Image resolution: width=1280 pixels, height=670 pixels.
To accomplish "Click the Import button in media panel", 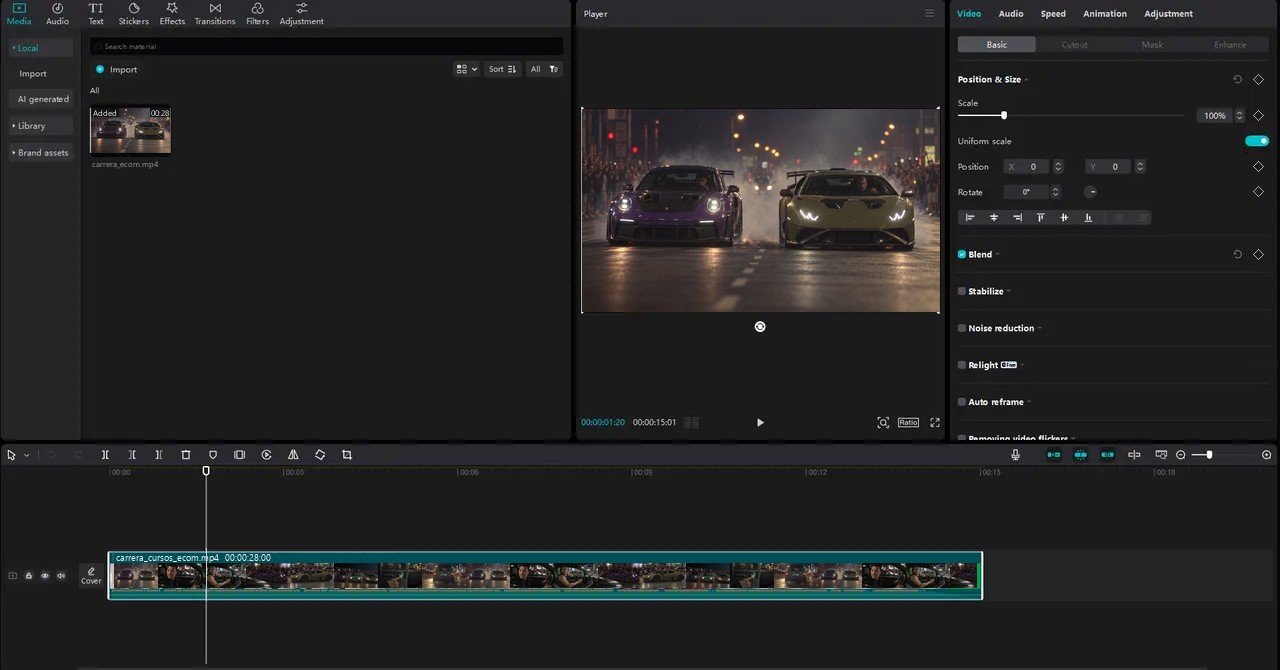I will [x=116, y=70].
